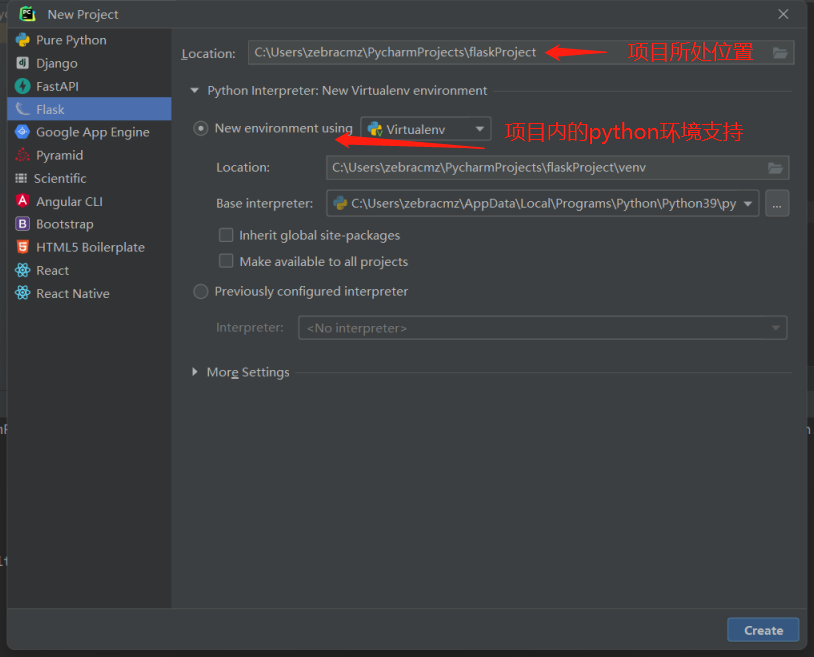Browse folder for project Location
The height and width of the screenshot is (657, 814).
(x=780, y=52)
